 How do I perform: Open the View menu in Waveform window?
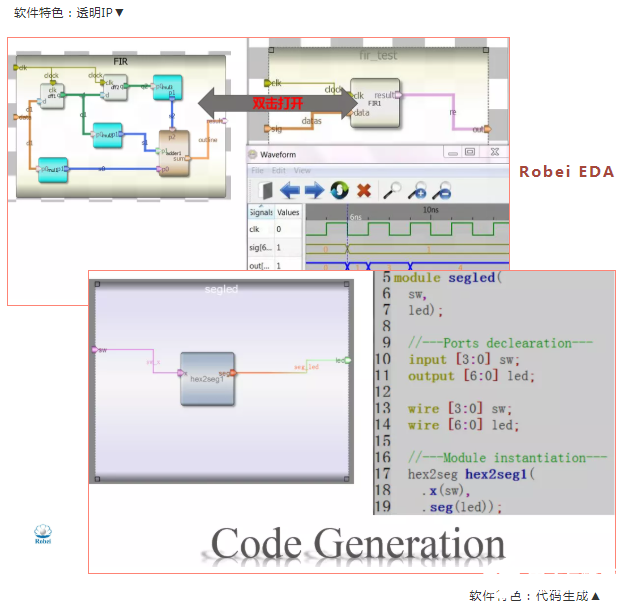click(302, 171)
